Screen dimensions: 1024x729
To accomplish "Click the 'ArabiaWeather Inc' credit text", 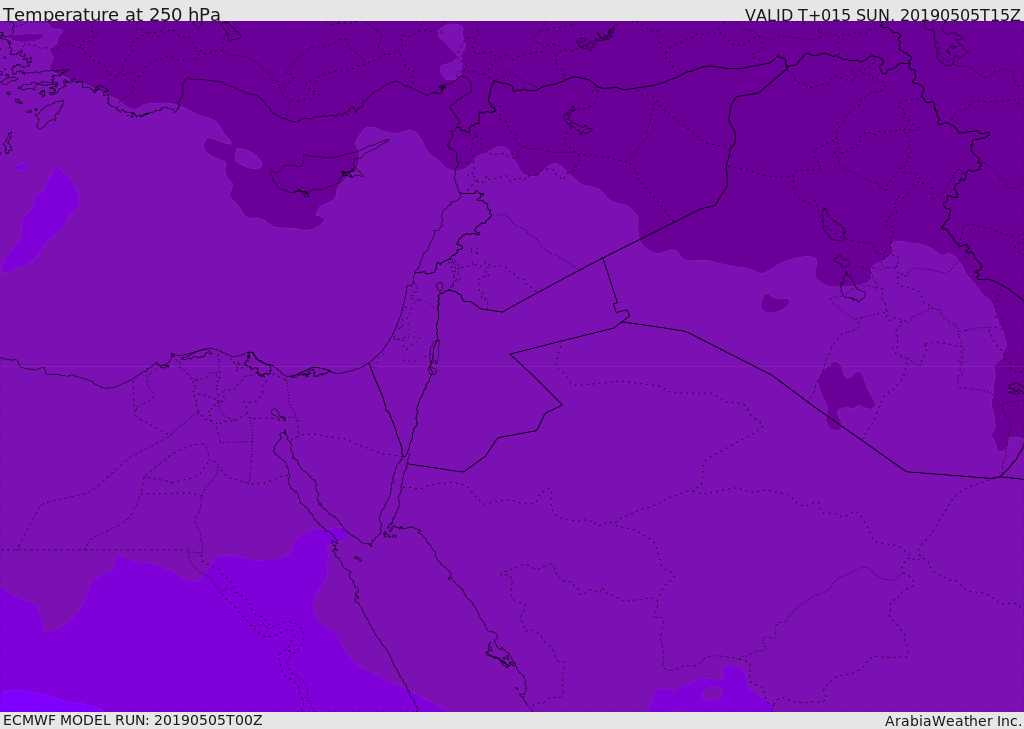I will coord(952,721).
